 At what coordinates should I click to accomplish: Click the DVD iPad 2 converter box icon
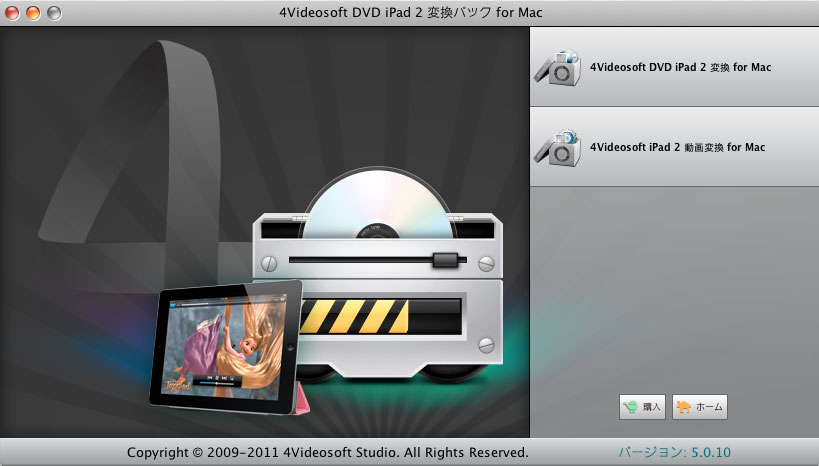click(x=558, y=67)
